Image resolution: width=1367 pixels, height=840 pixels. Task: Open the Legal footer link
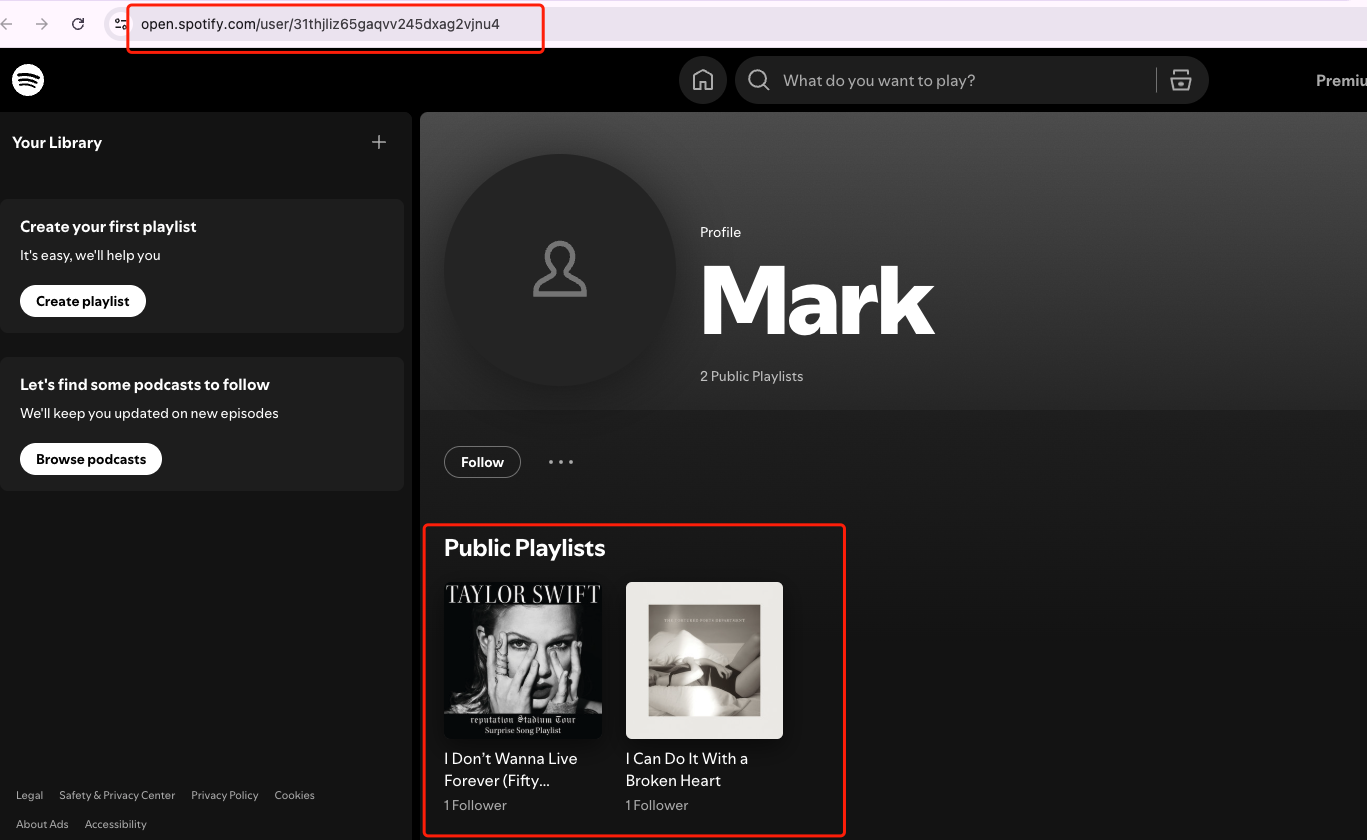pos(30,795)
